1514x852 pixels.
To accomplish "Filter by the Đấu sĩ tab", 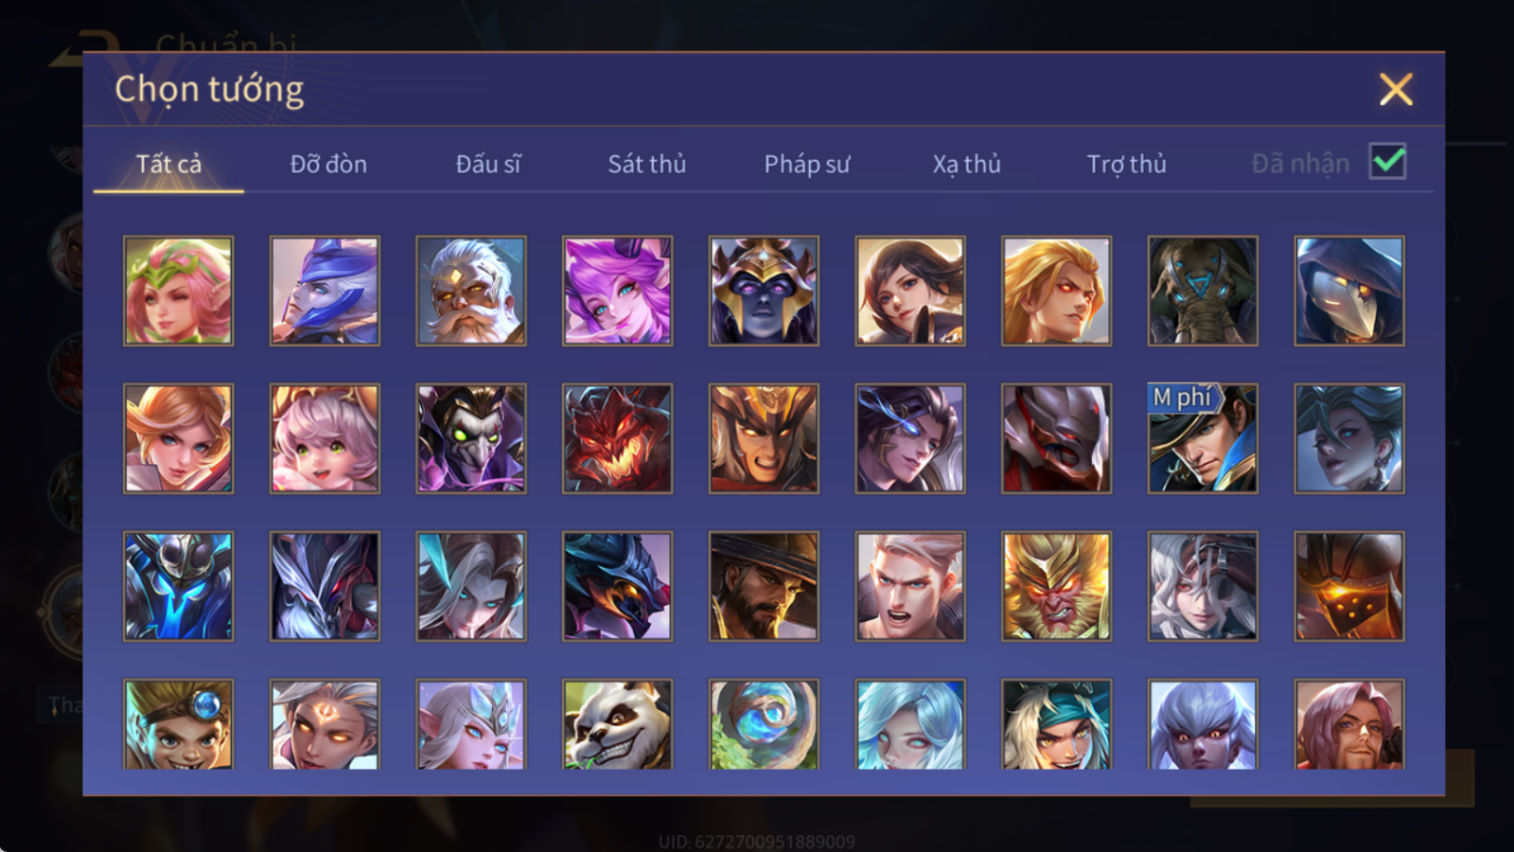I will pos(488,164).
